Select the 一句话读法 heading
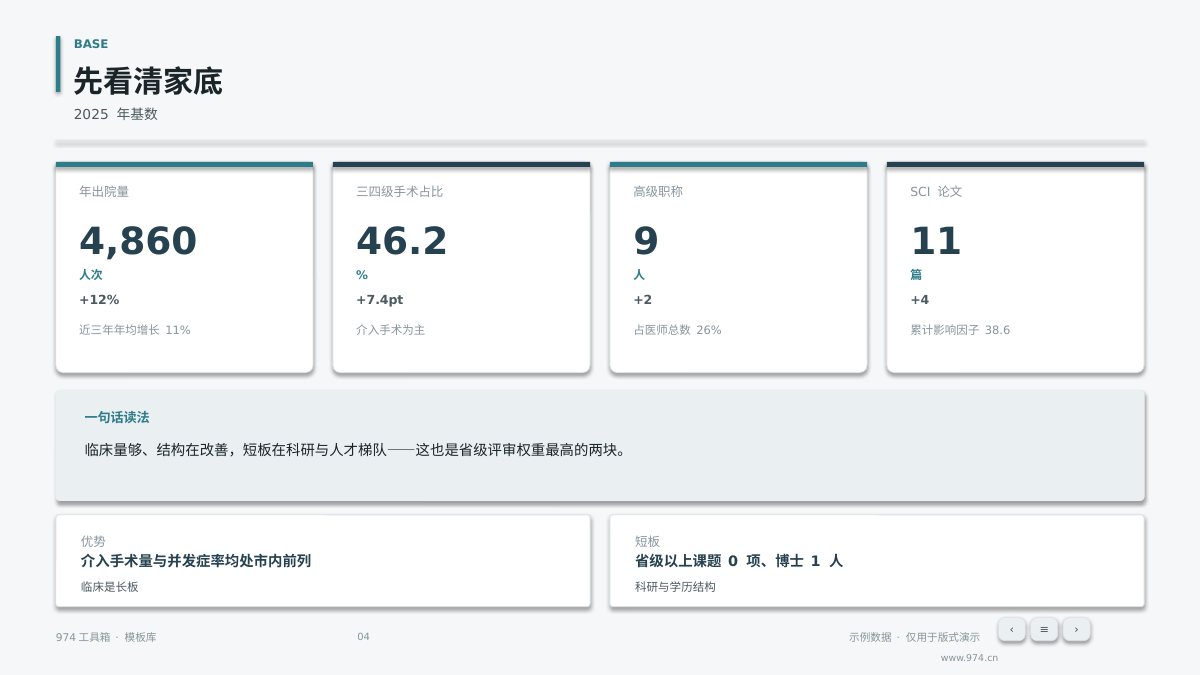Screen dimensions: 1200x675 coord(117,418)
